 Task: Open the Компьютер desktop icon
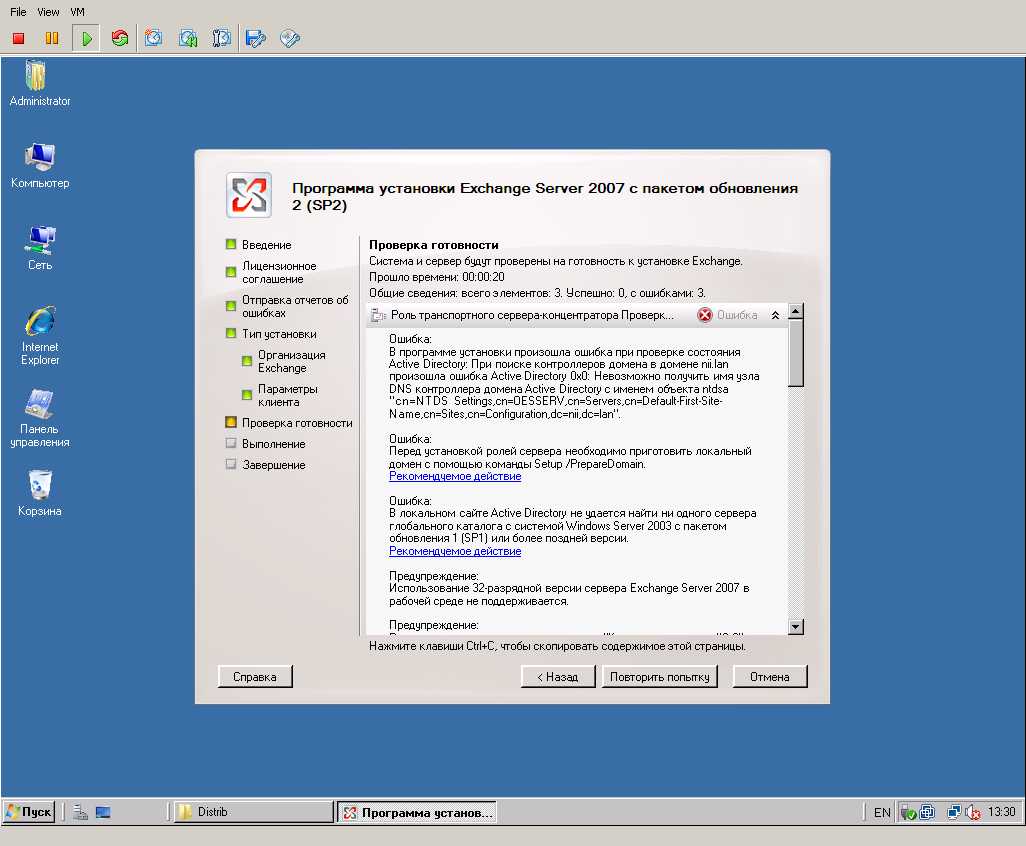pos(40,166)
